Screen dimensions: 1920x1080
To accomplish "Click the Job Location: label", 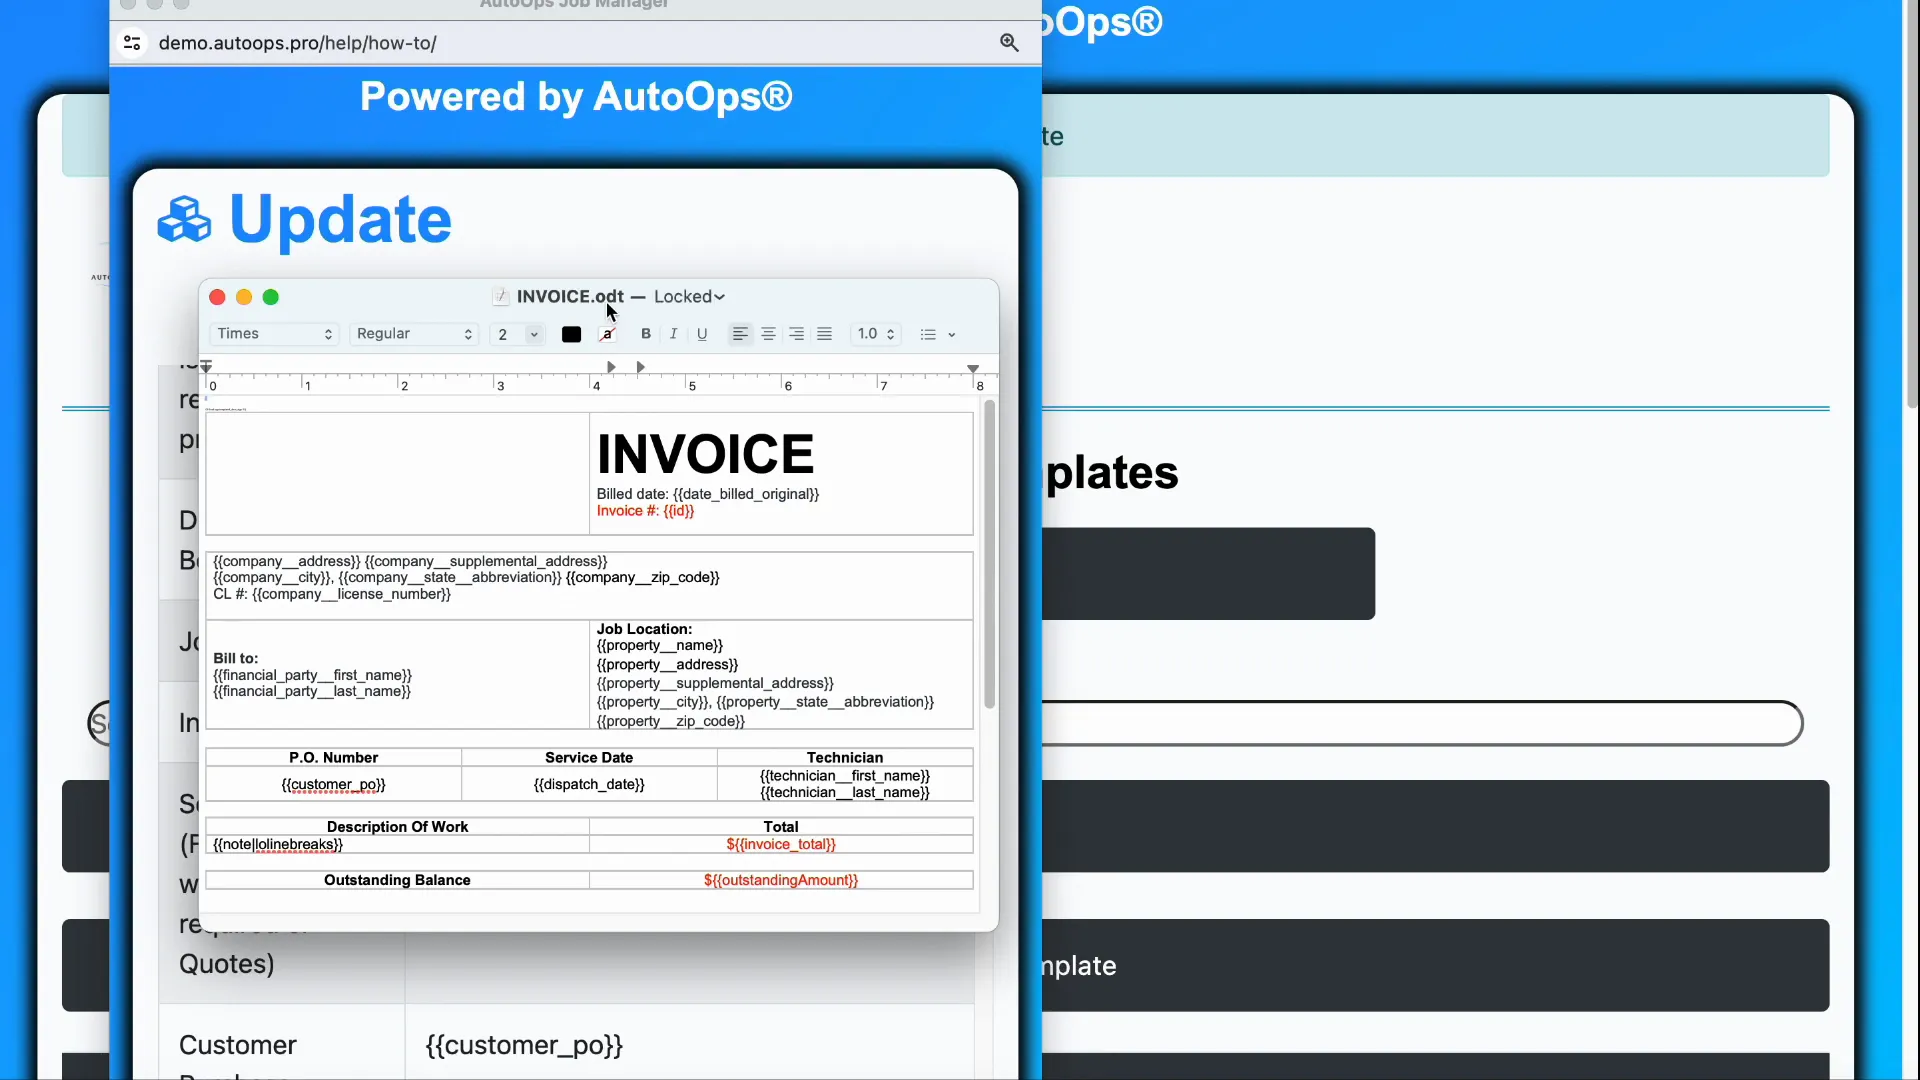I will (x=644, y=629).
